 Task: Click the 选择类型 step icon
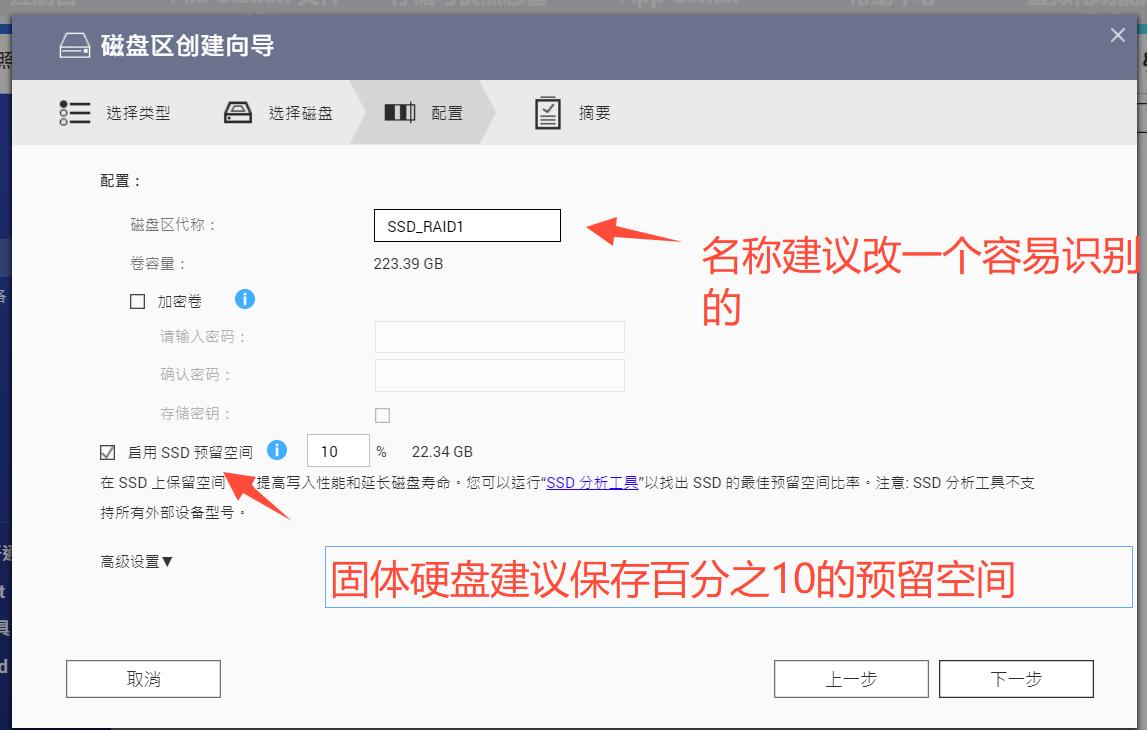[x=75, y=112]
